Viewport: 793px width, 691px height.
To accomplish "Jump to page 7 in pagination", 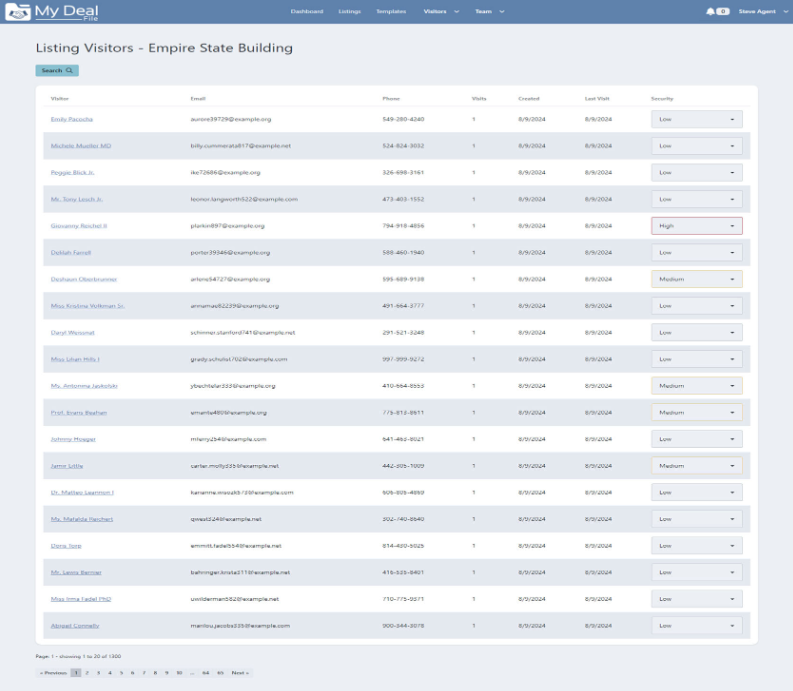I will click(144, 673).
